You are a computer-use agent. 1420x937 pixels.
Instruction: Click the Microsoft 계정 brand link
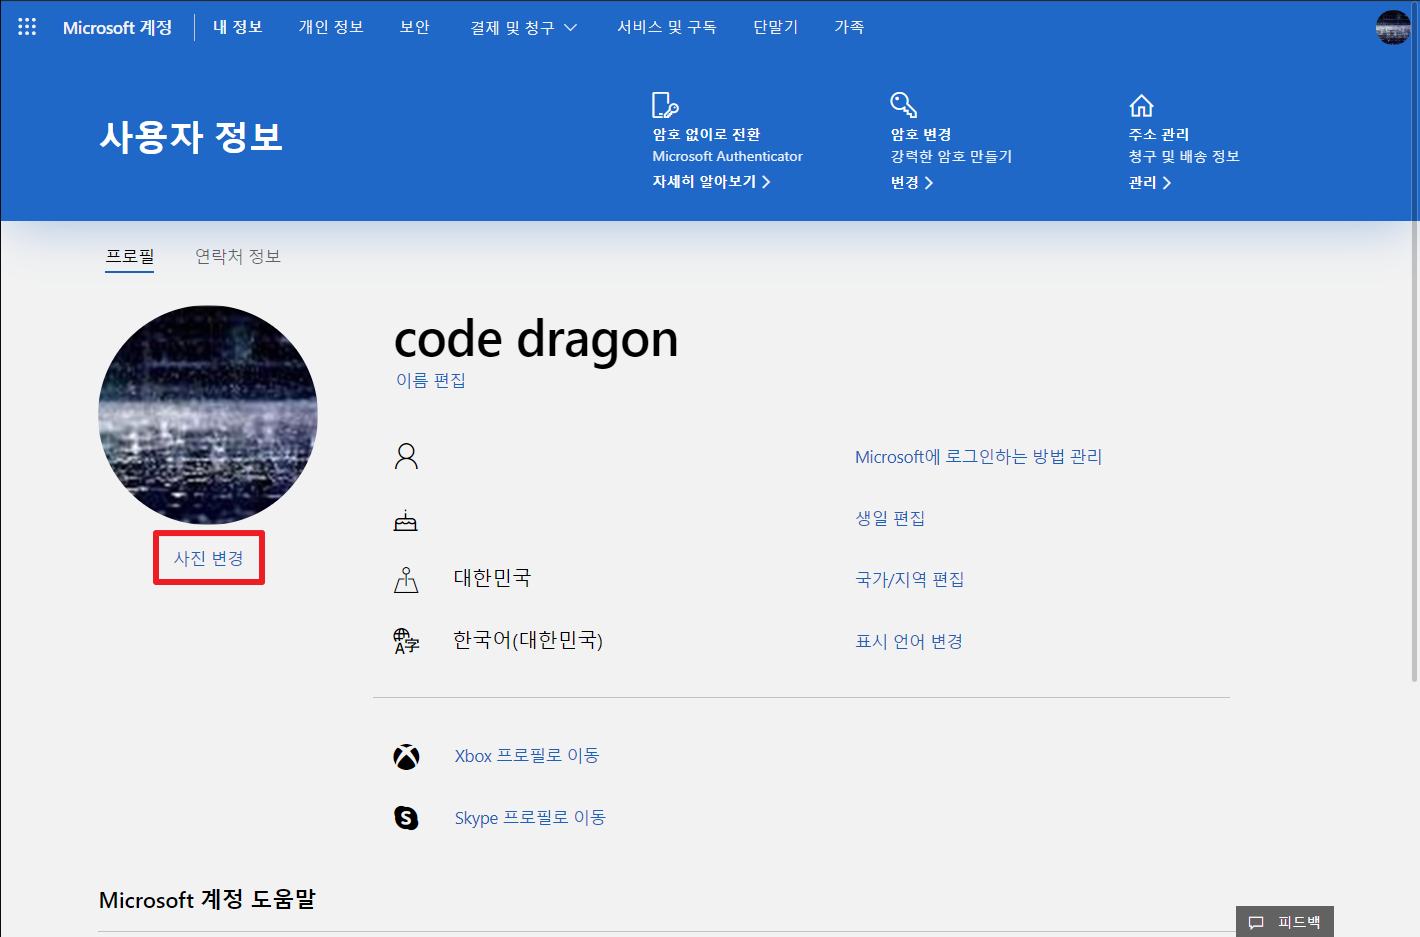(x=118, y=28)
